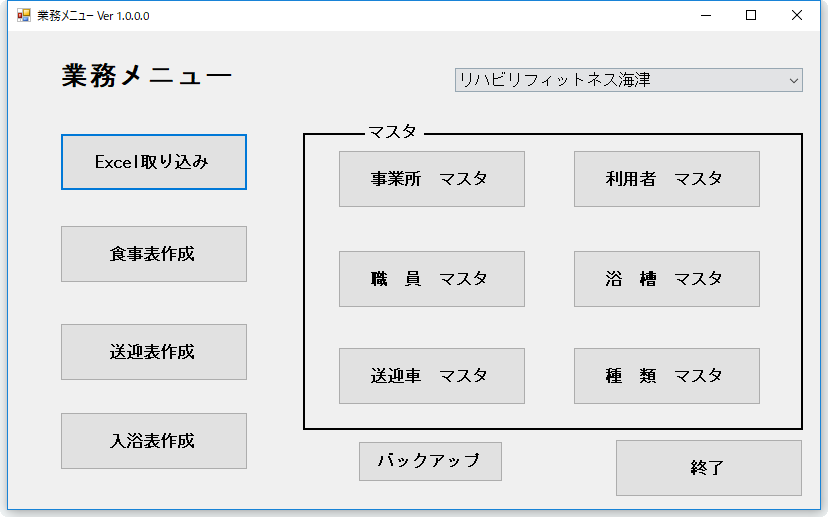Open 入浴表作成 (bathing sheet creation)
The image size is (828, 517).
pyautogui.click(x=153, y=441)
